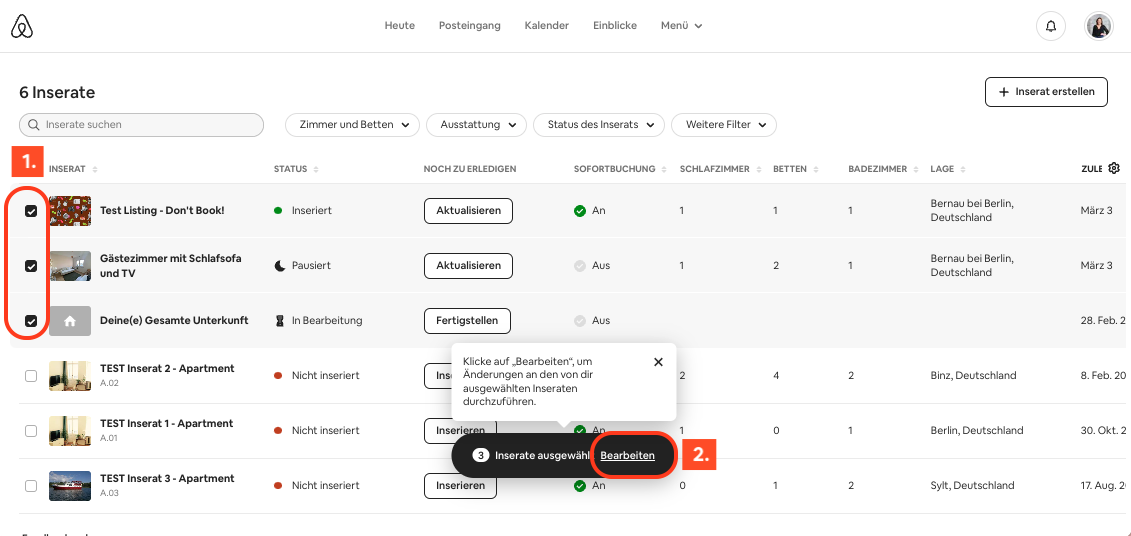
Task: Click Binz, Deutschland location cell
Action: 973,375
